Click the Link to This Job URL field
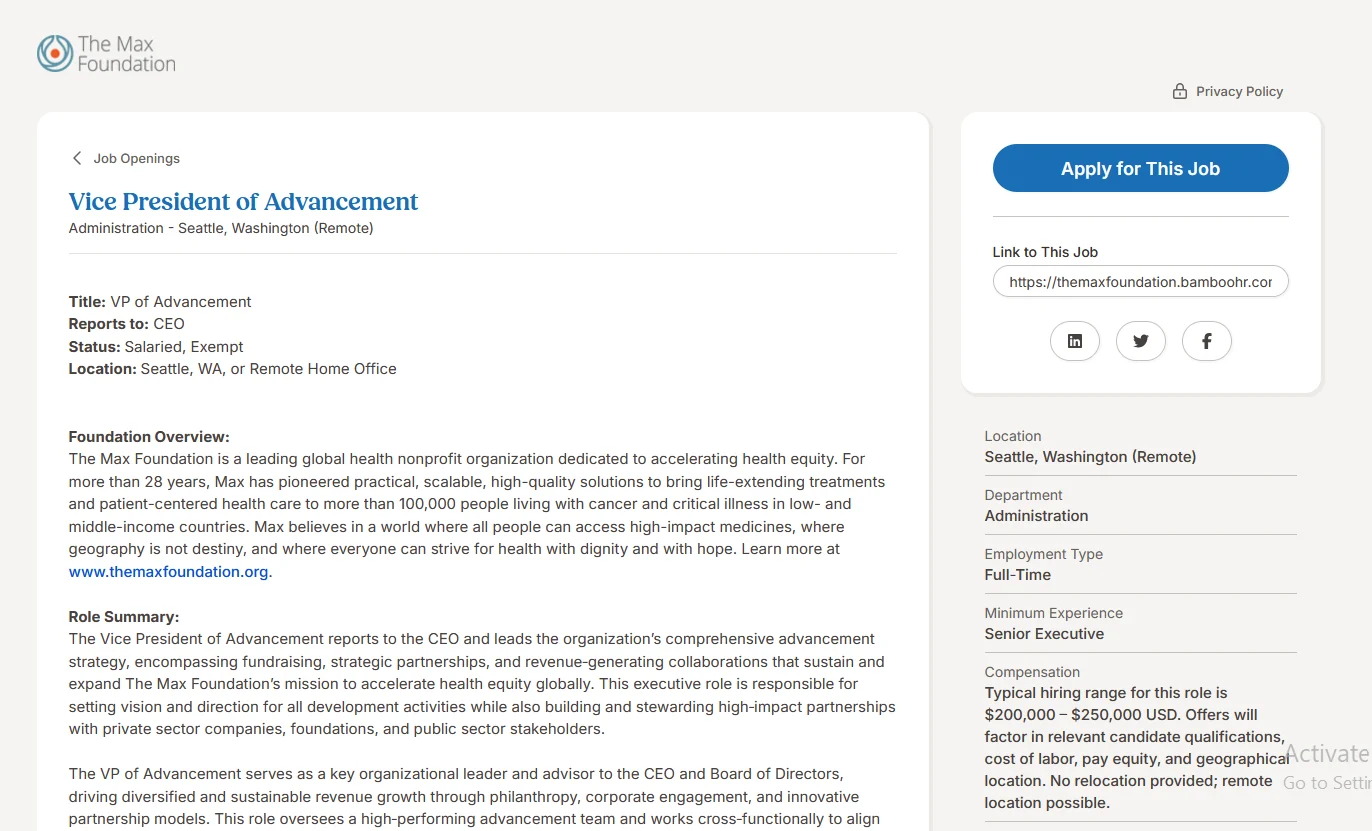This screenshot has width=1372, height=831. click(x=1140, y=282)
